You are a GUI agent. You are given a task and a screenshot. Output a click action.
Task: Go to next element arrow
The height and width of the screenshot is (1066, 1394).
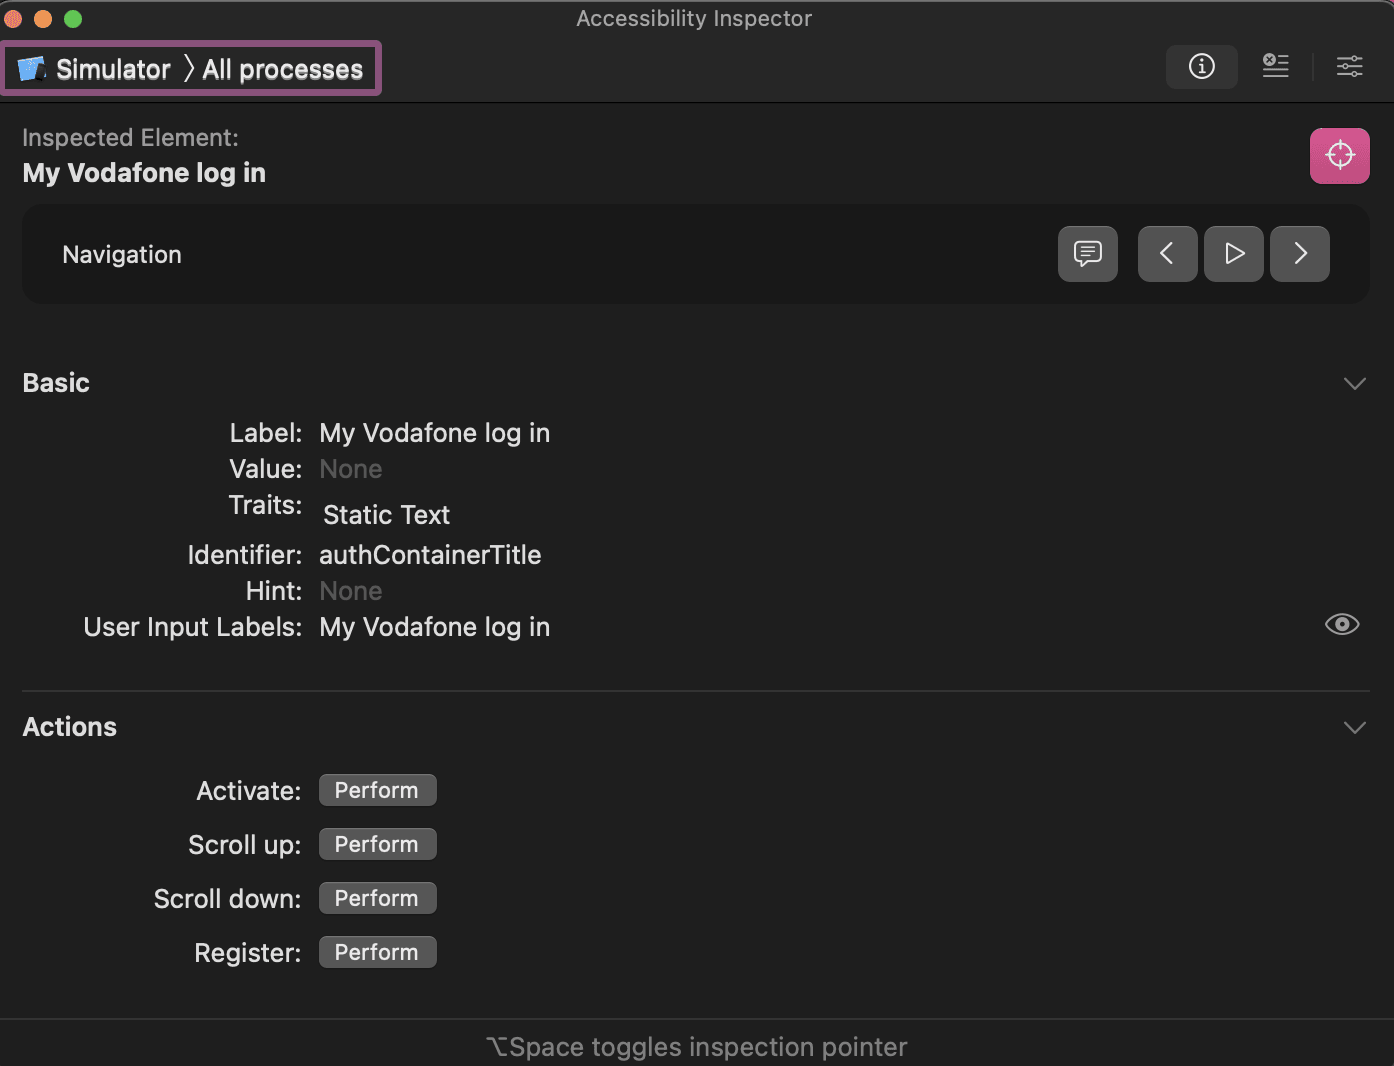pos(1299,254)
